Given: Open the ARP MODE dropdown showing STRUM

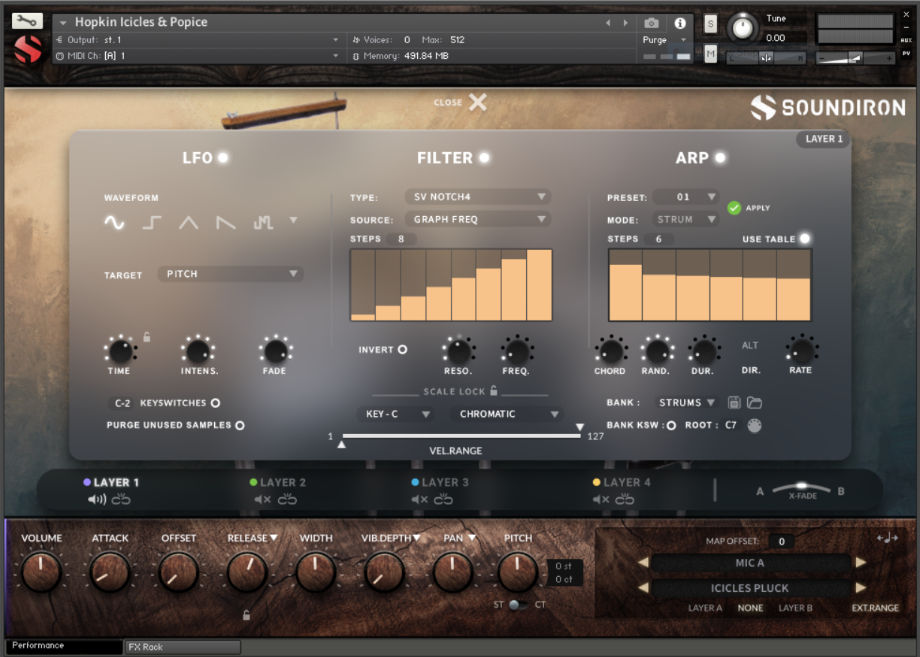Looking at the screenshot, I should click(685, 218).
